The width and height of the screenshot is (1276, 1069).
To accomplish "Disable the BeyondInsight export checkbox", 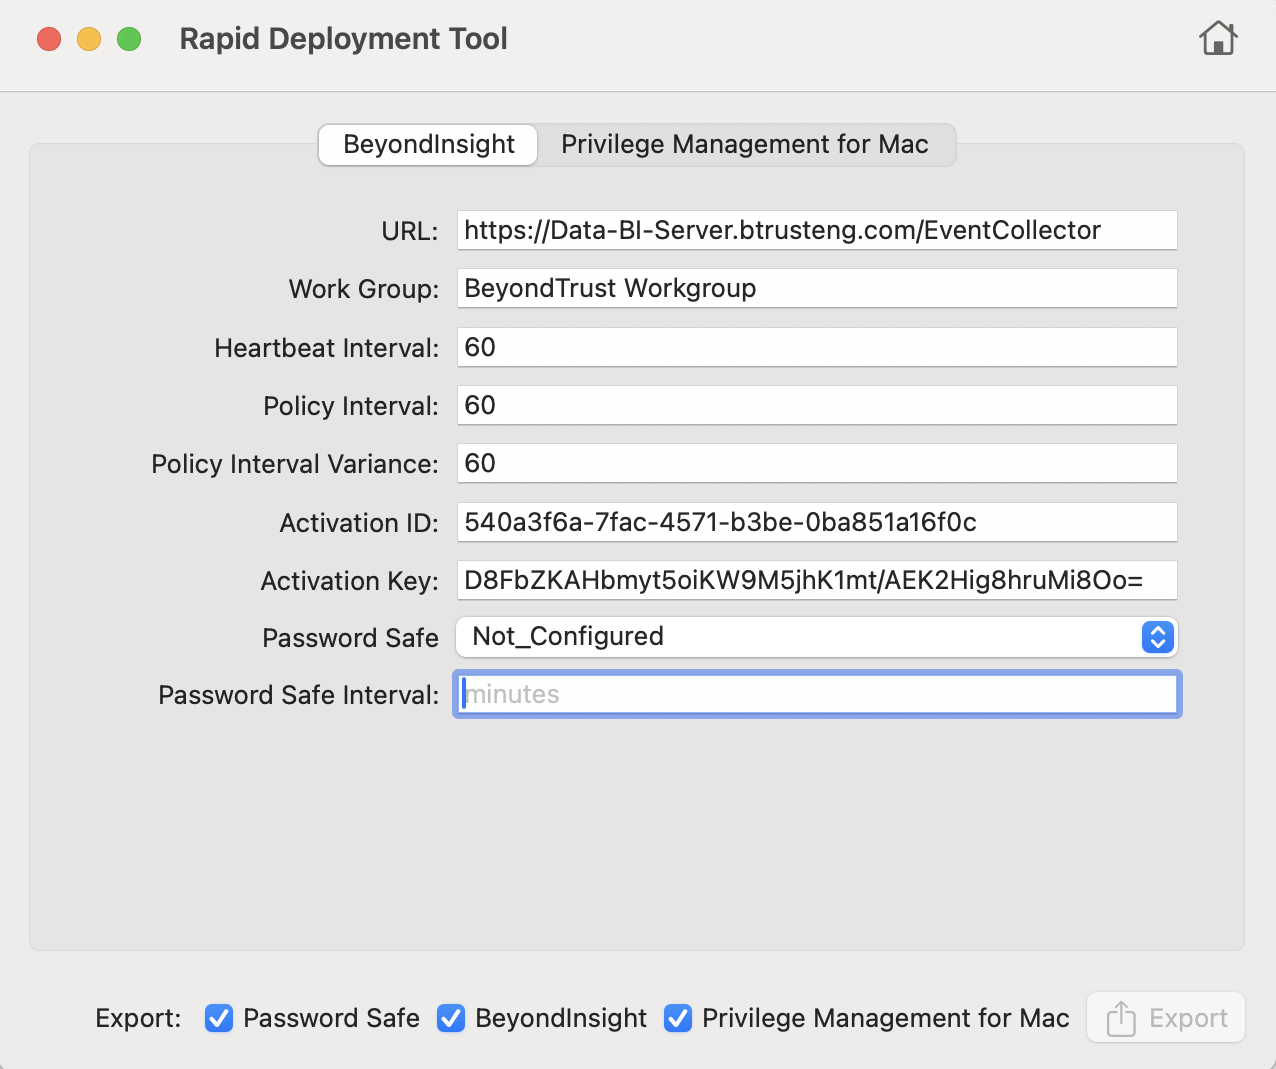I will coord(451,1018).
